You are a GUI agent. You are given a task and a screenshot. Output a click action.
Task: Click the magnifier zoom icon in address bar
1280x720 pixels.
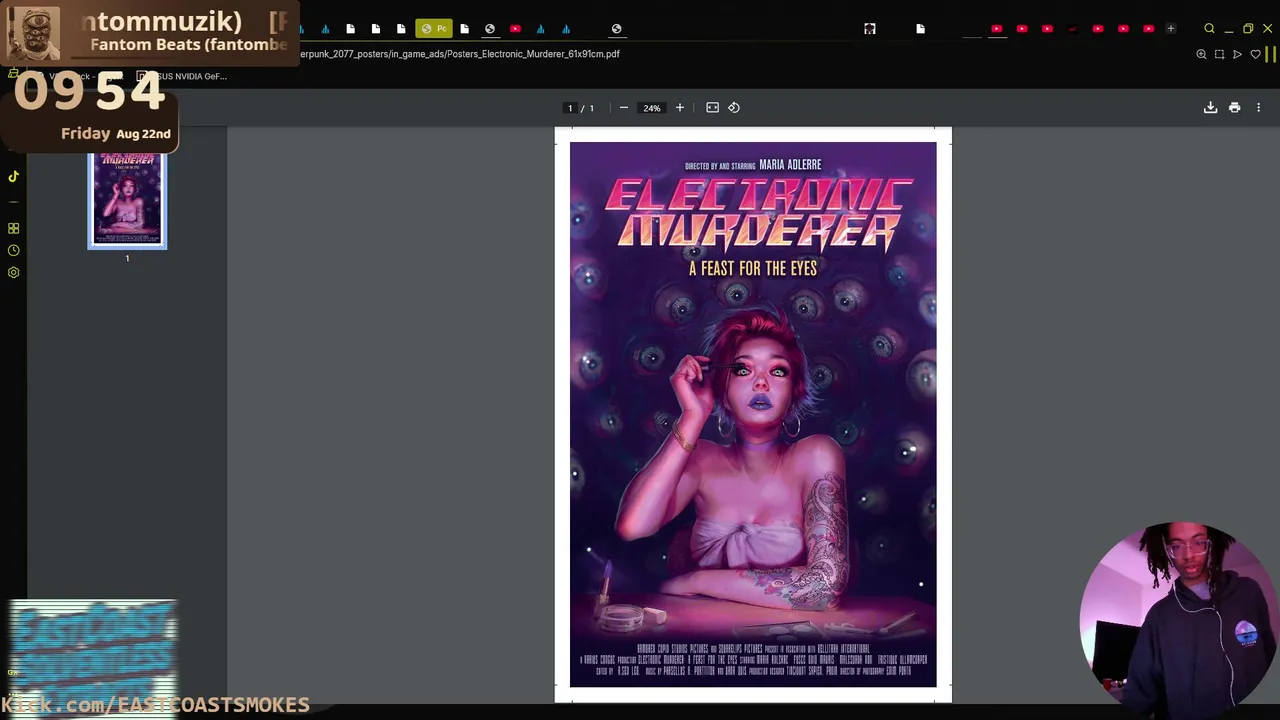click(x=1201, y=54)
